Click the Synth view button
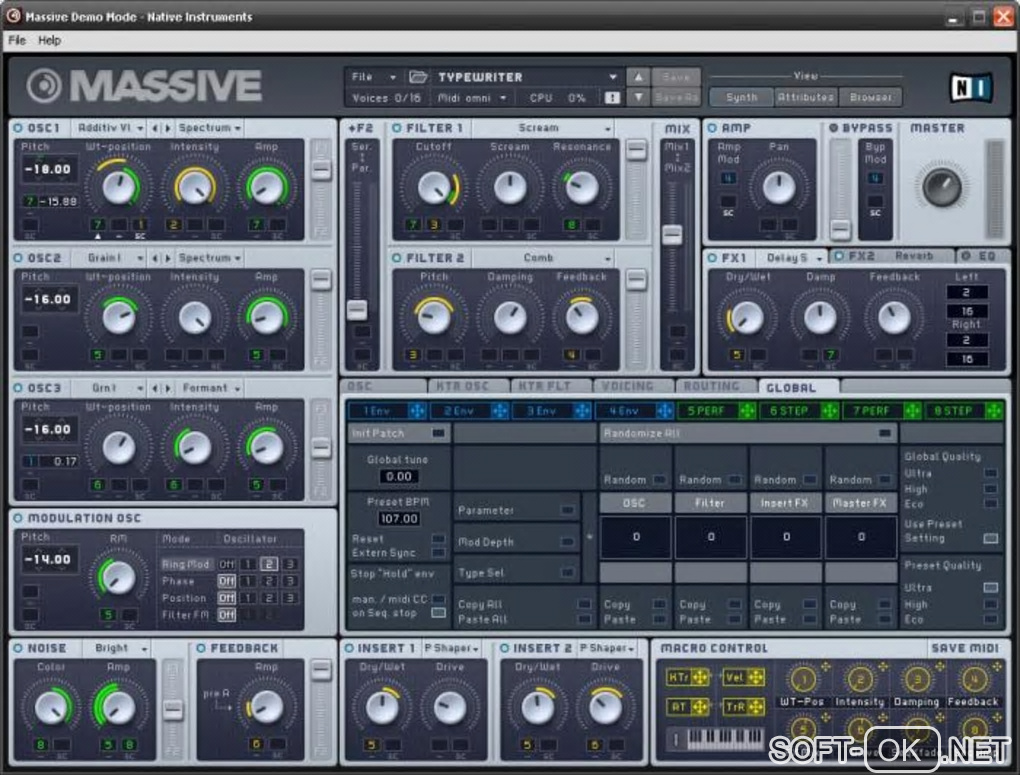Screen dimensions: 1020x775 (742, 98)
